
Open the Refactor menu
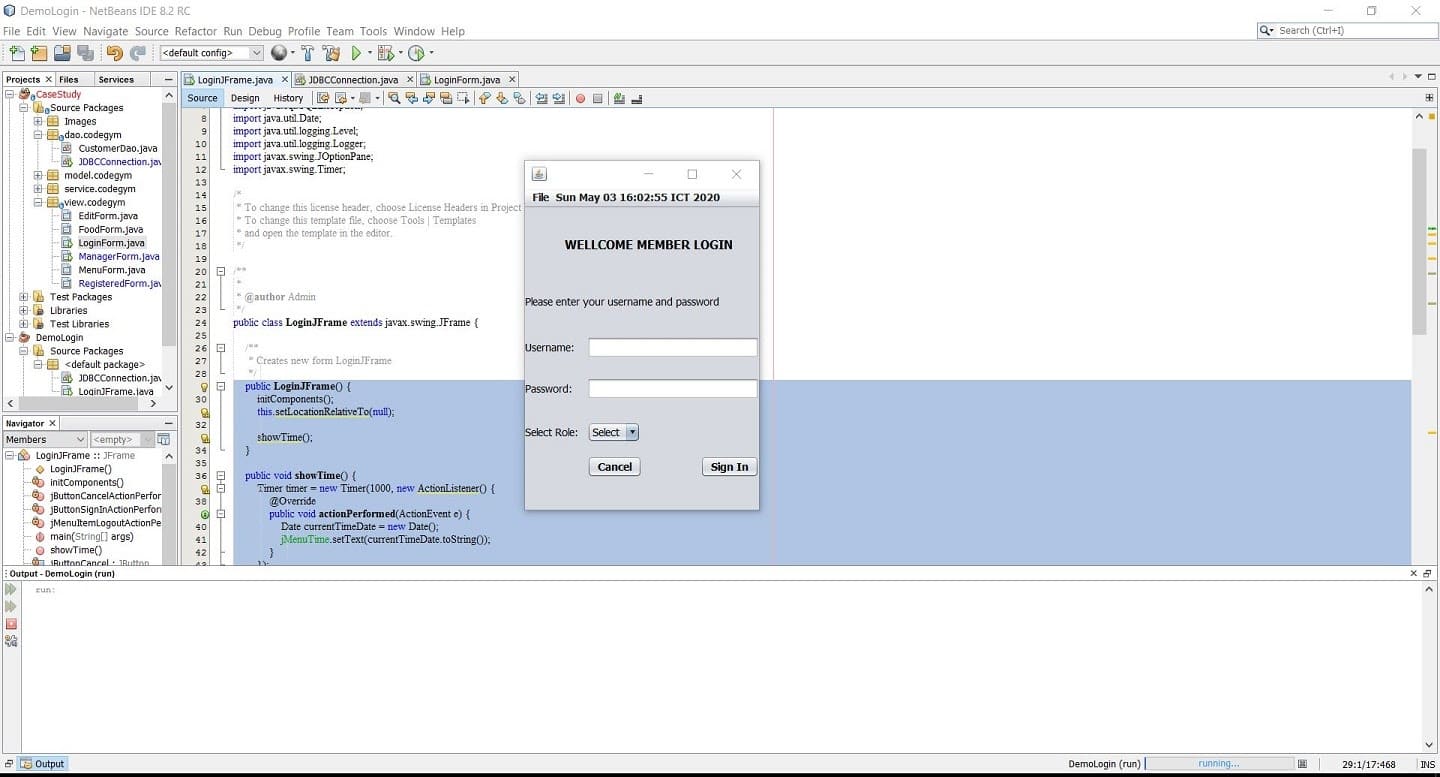[x=195, y=31]
